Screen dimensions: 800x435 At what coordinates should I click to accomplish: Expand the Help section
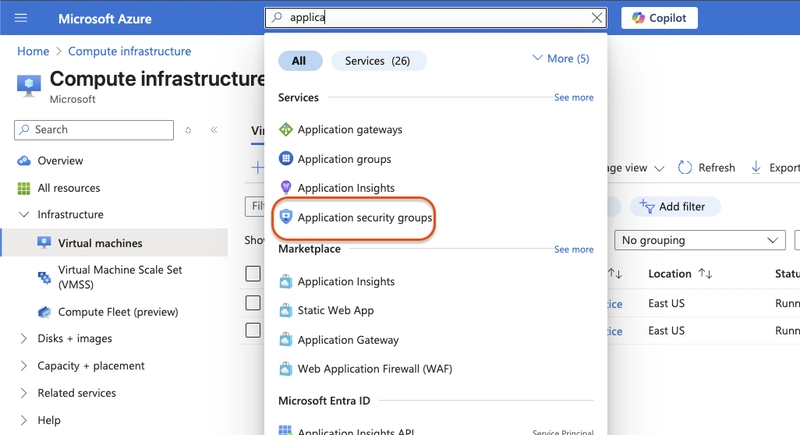[23, 420]
